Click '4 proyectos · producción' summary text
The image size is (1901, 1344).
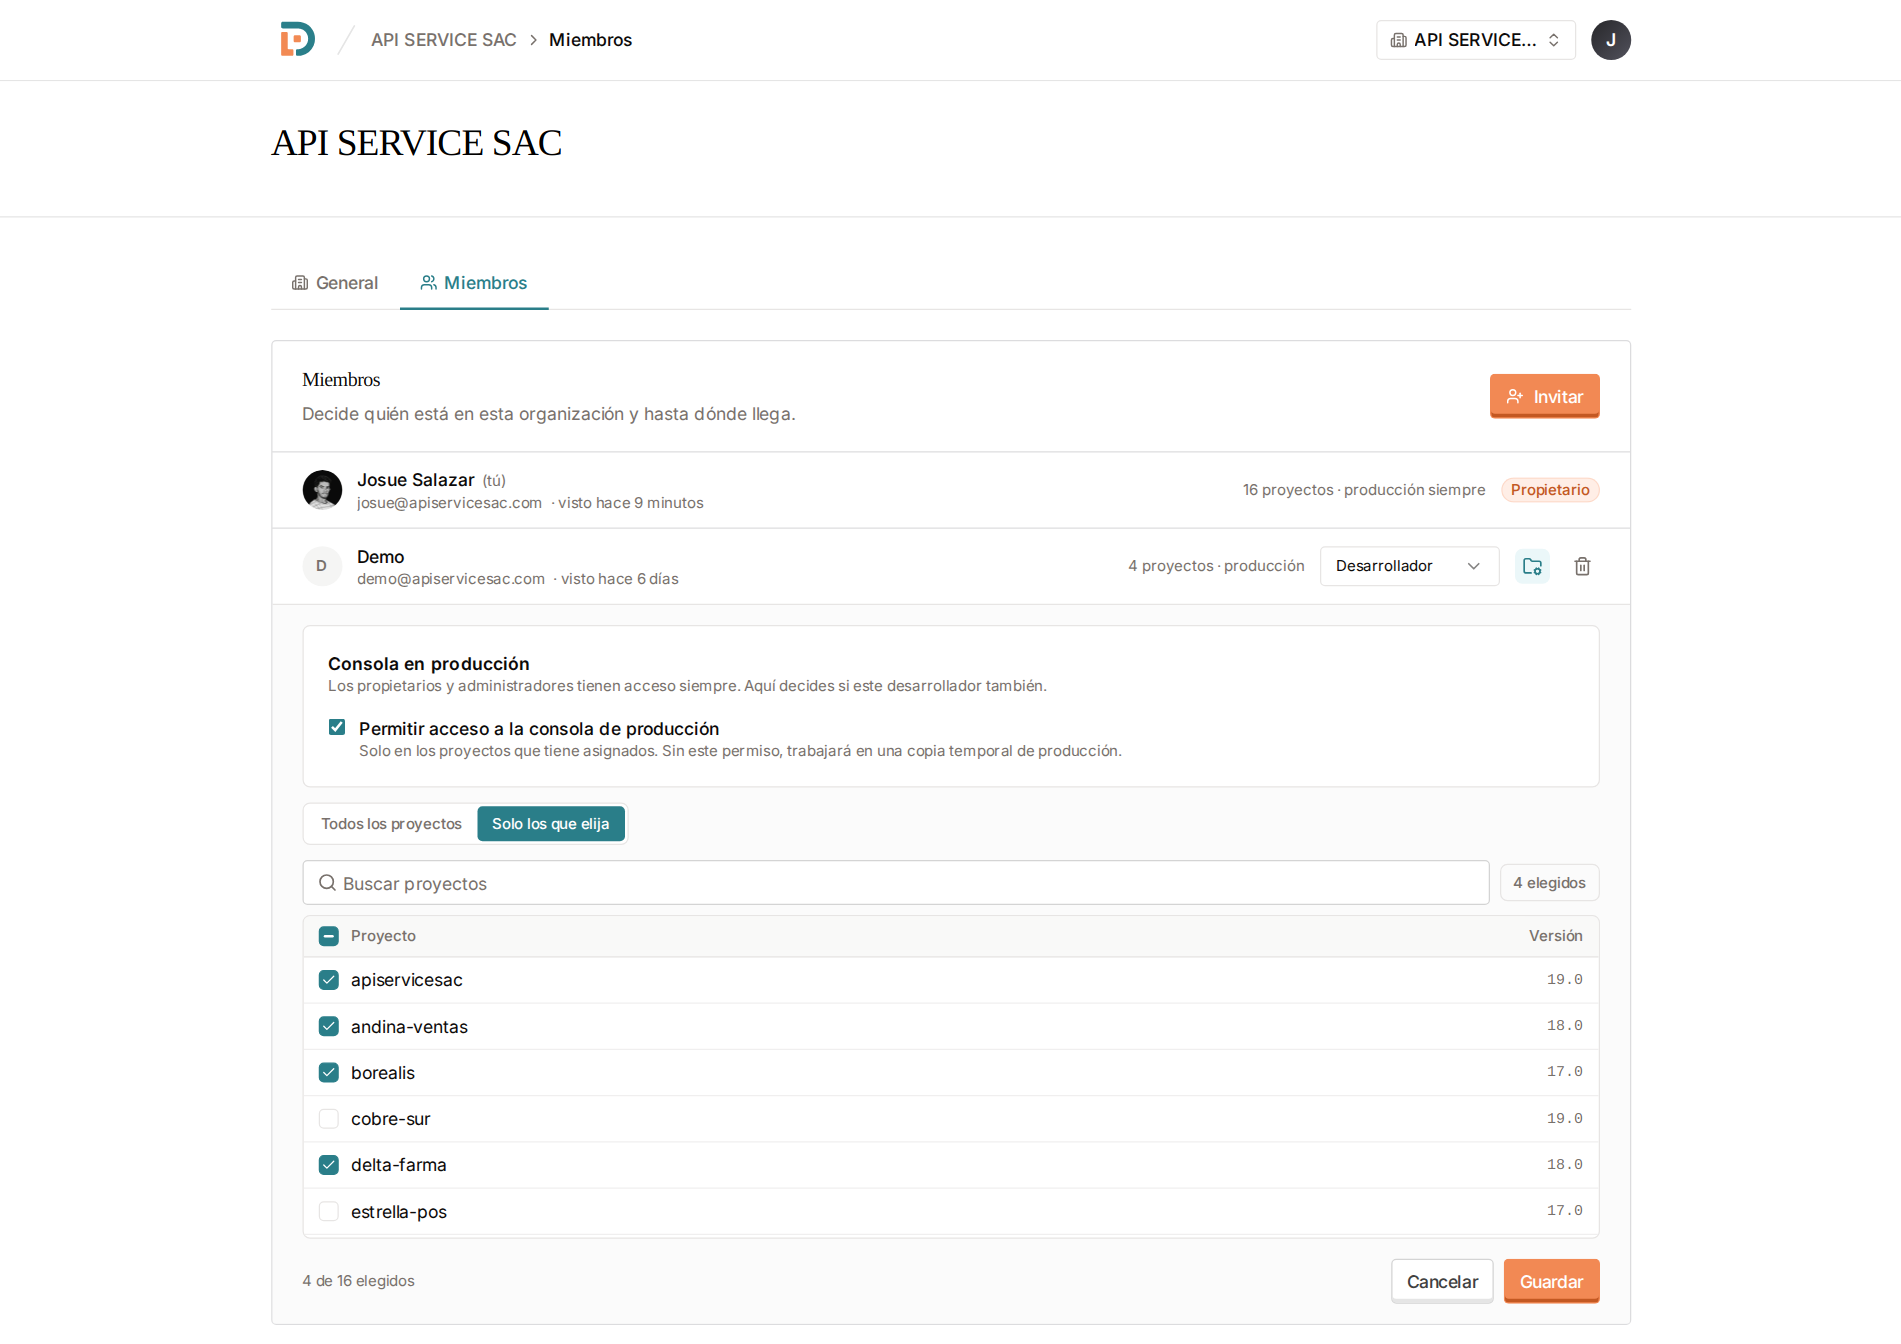(x=1216, y=566)
